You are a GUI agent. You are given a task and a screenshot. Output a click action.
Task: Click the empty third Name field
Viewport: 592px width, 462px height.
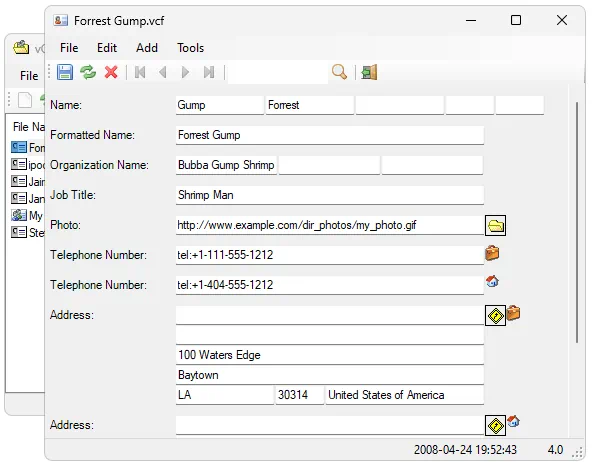click(x=399, y=105)
